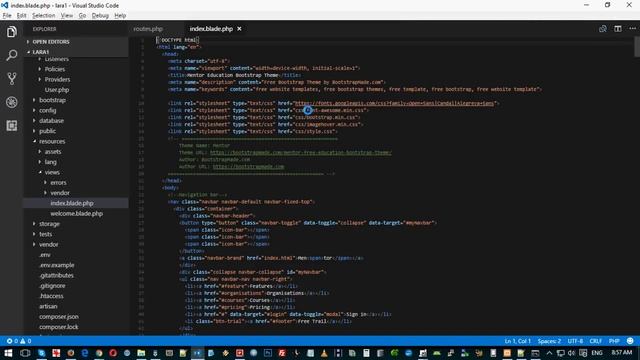This screenshot has width=640, height=360.
Task: Open the Debug menu
Action: [100, 16]
